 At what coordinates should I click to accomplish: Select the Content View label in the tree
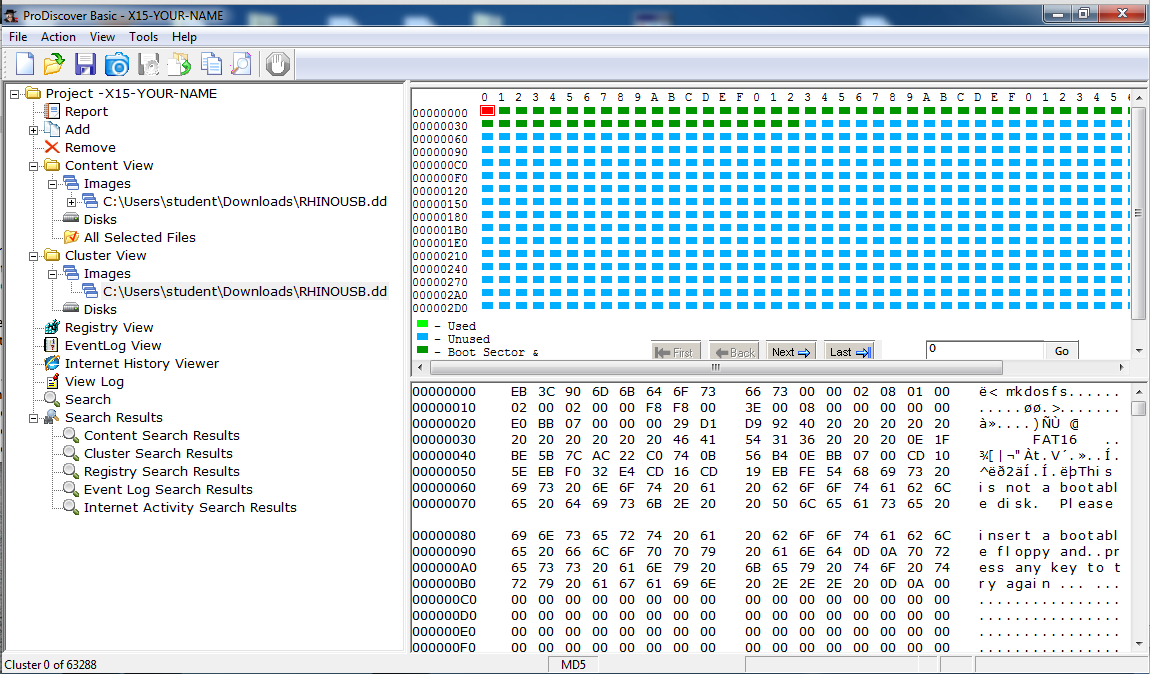109,165
